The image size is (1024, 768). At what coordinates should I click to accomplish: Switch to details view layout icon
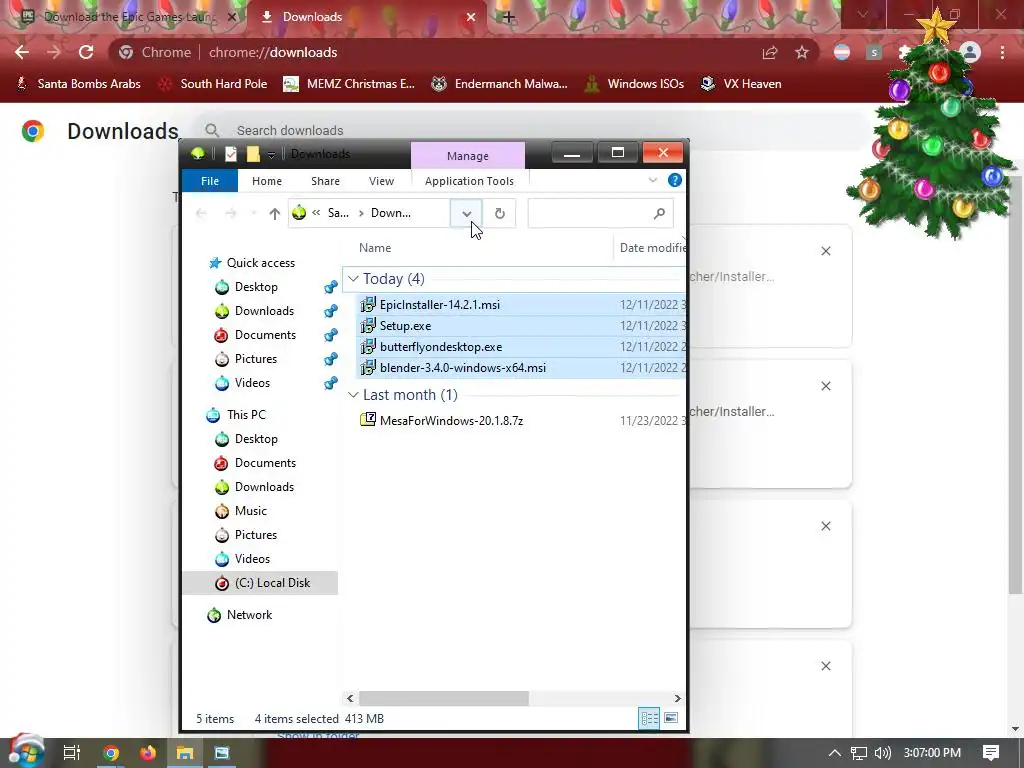click(649, 718)
